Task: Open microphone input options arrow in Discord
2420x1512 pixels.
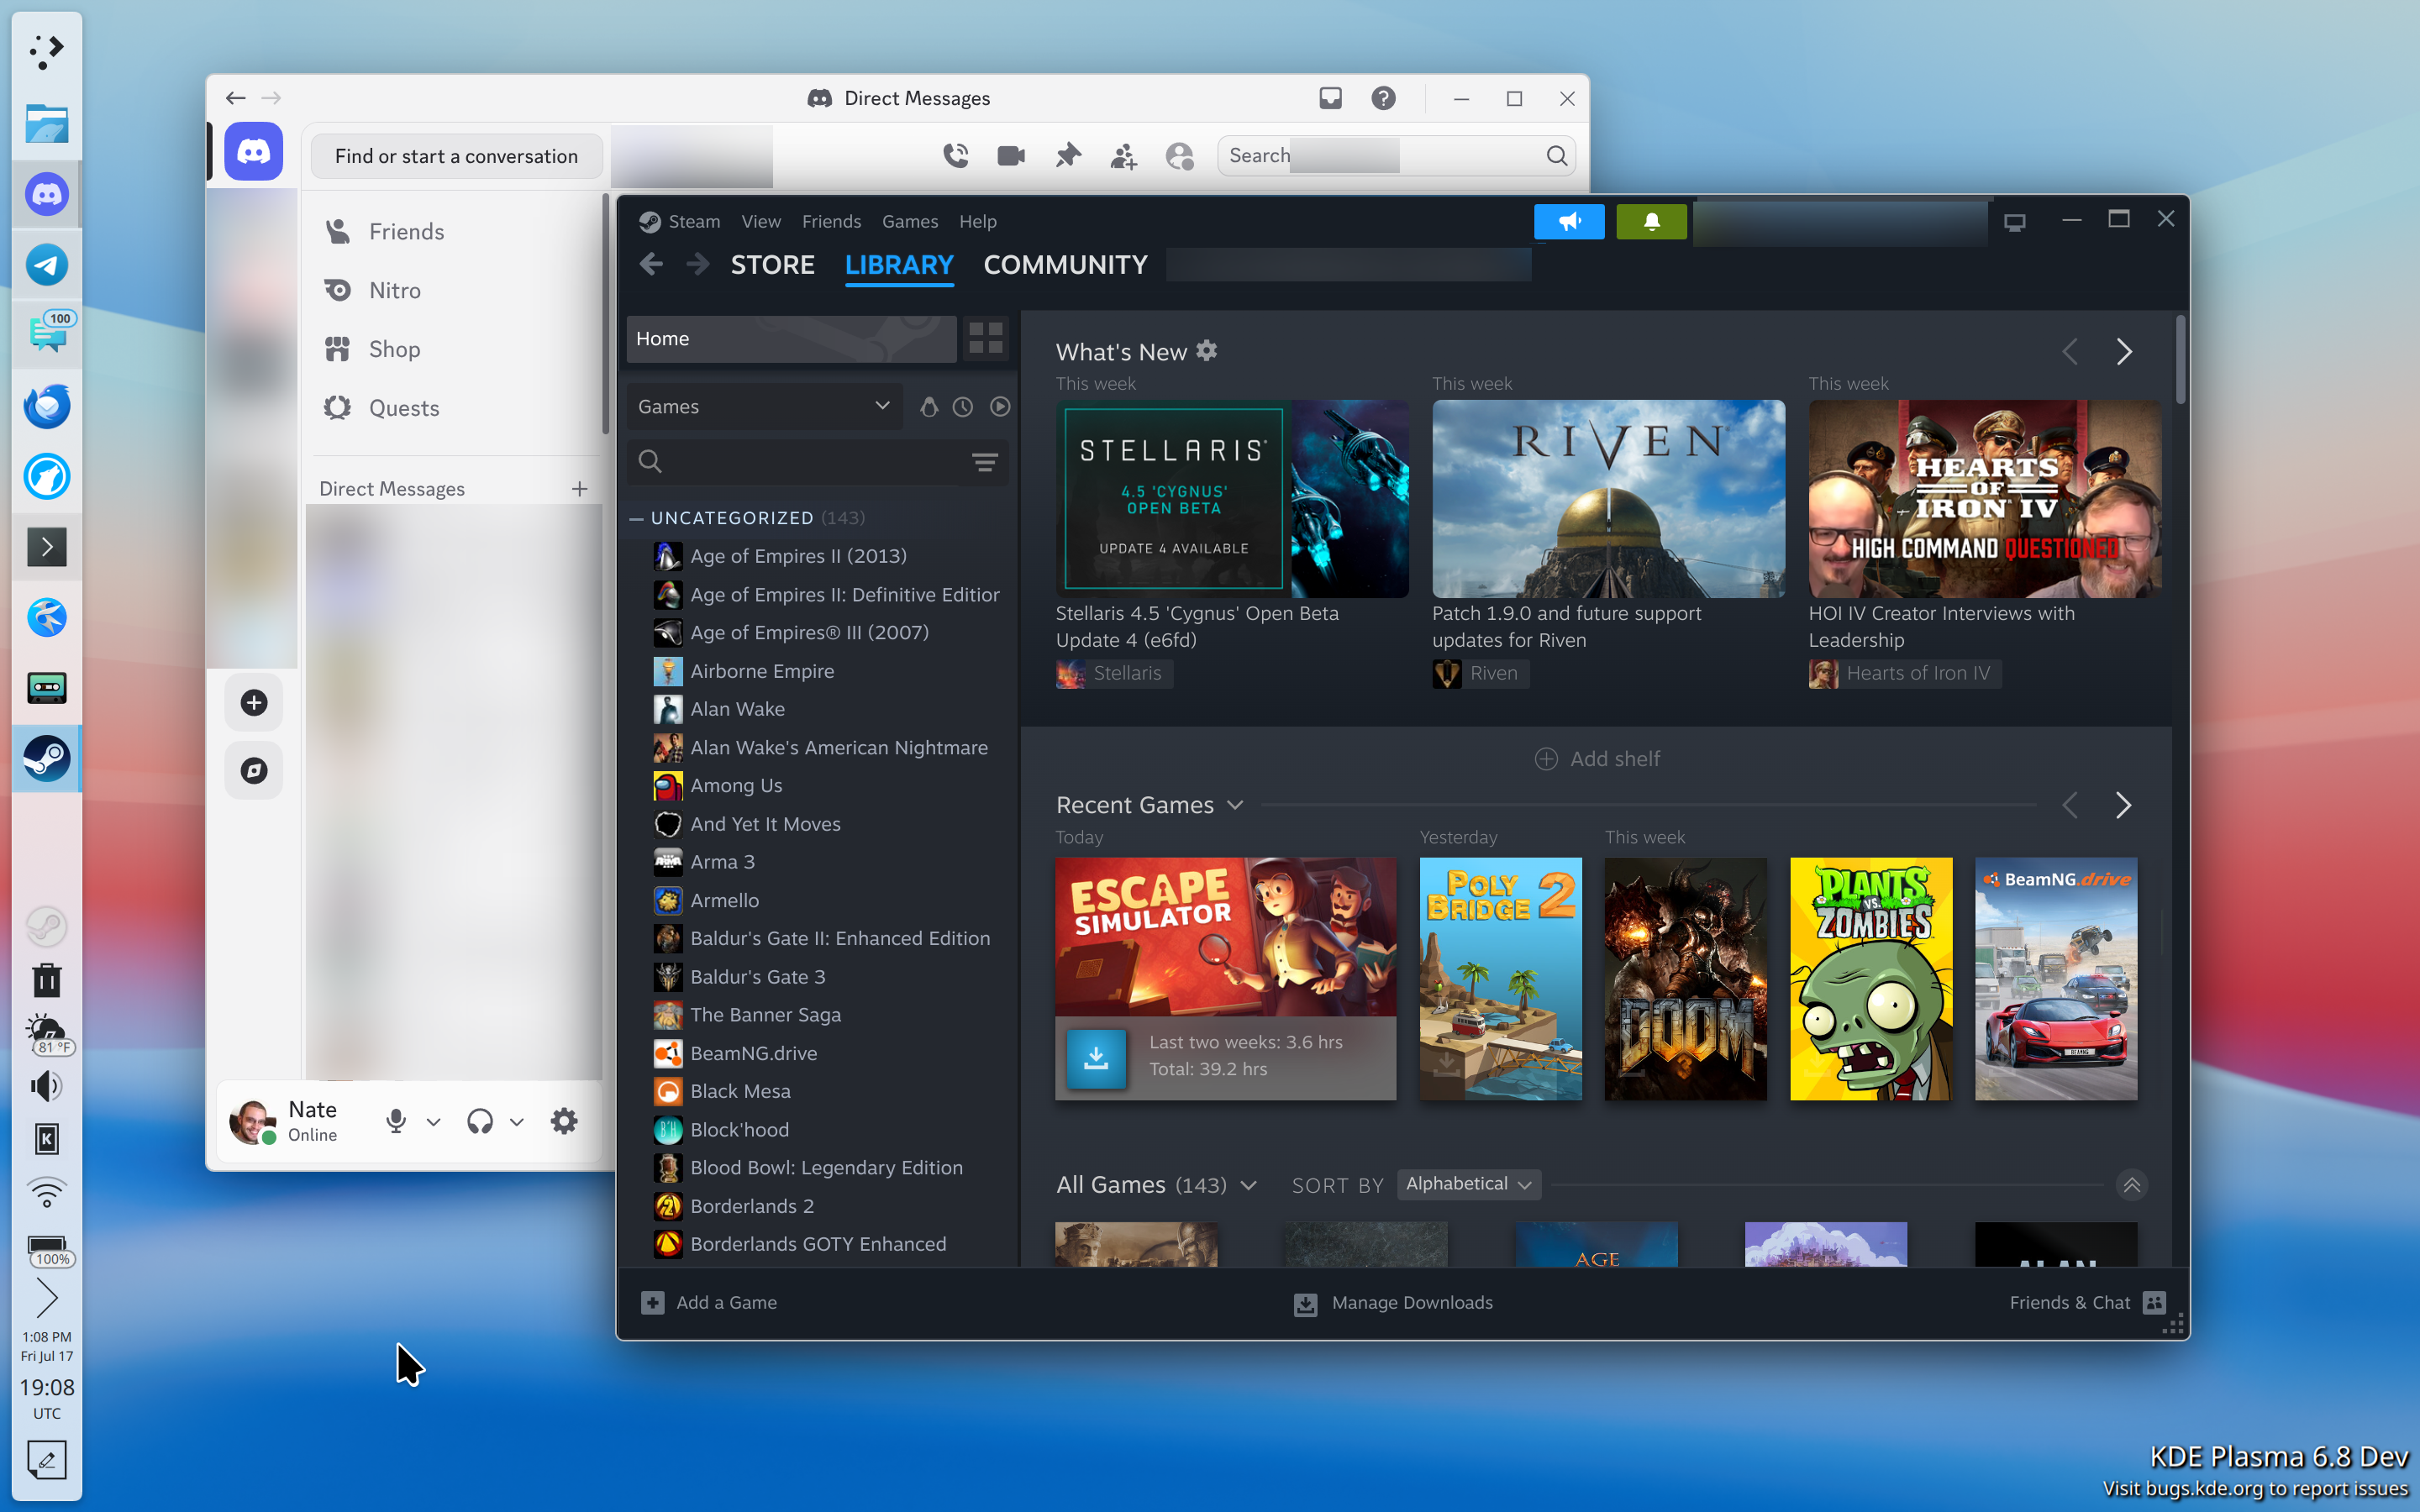Action: 433,1122
